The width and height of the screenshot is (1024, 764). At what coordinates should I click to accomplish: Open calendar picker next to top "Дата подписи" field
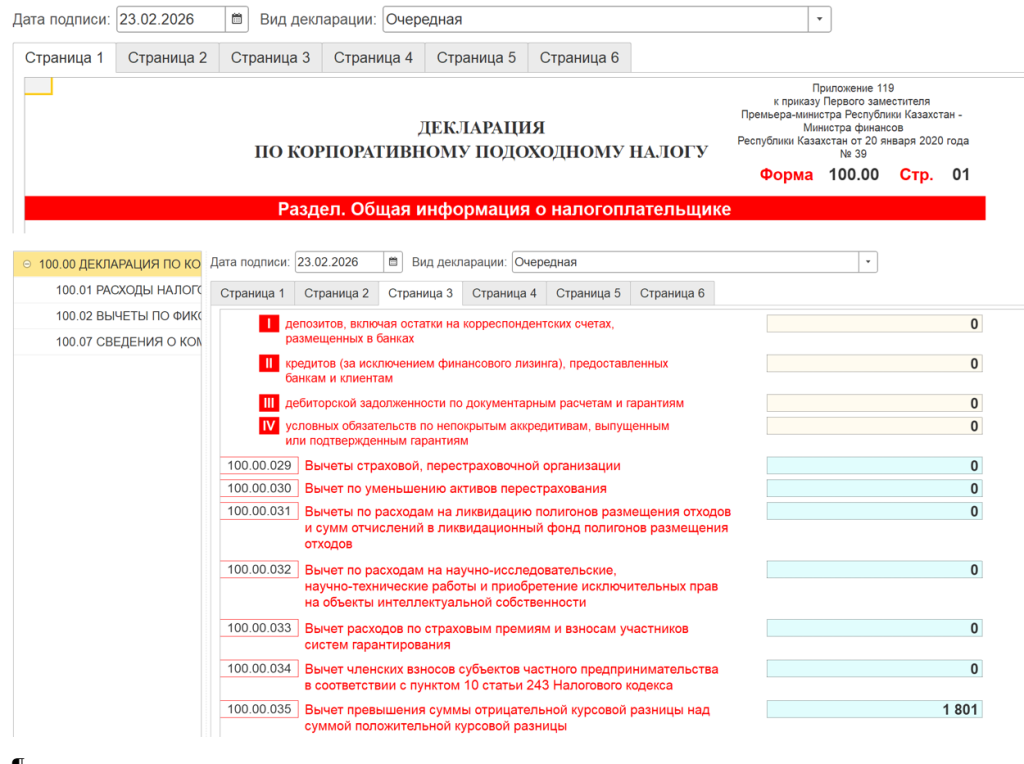235,18
